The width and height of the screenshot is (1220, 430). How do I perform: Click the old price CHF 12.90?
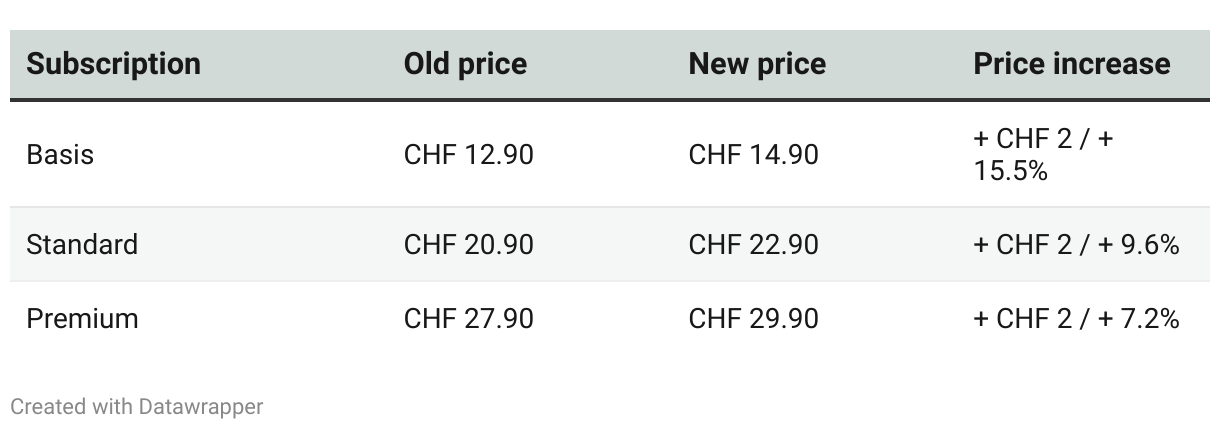468,155
